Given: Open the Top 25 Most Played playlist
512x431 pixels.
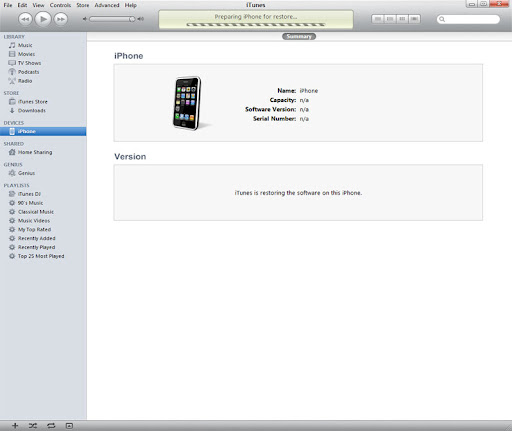Looking at the screenshot, I should point(43,256).
